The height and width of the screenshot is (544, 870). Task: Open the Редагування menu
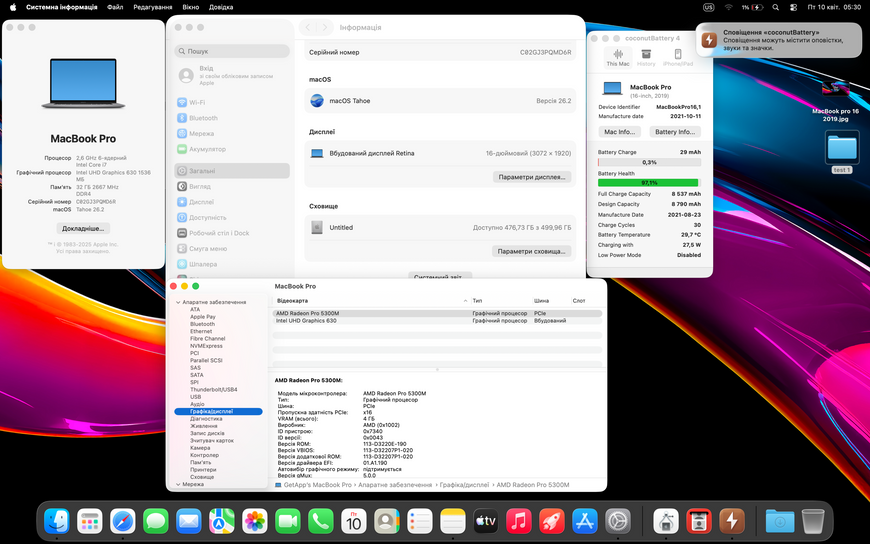coord(153,7)
